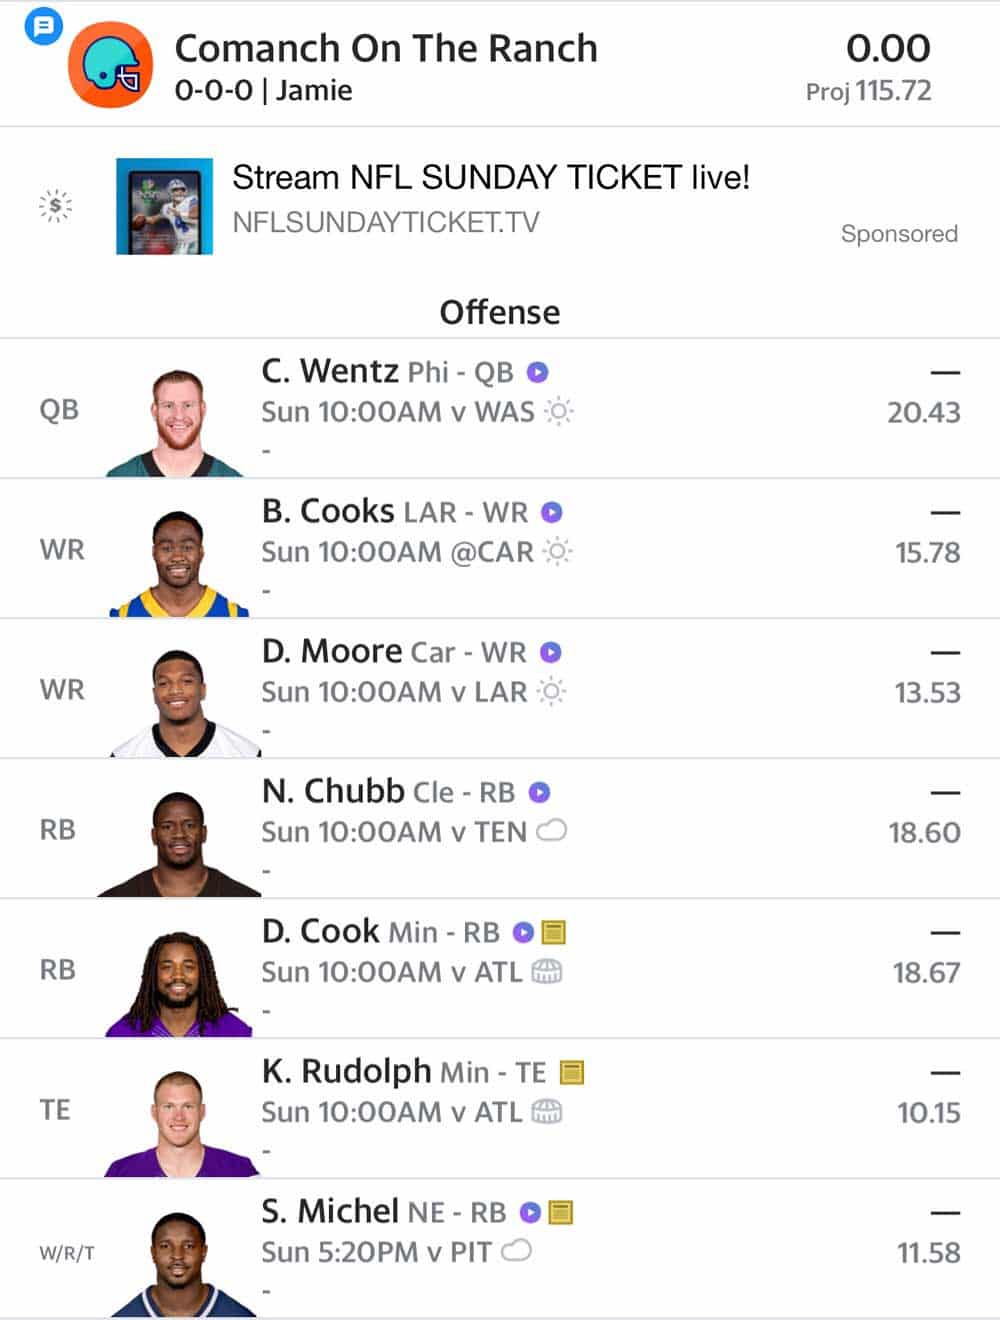
Task: Select the TE roster slot label
Action: coord(55,1110)
